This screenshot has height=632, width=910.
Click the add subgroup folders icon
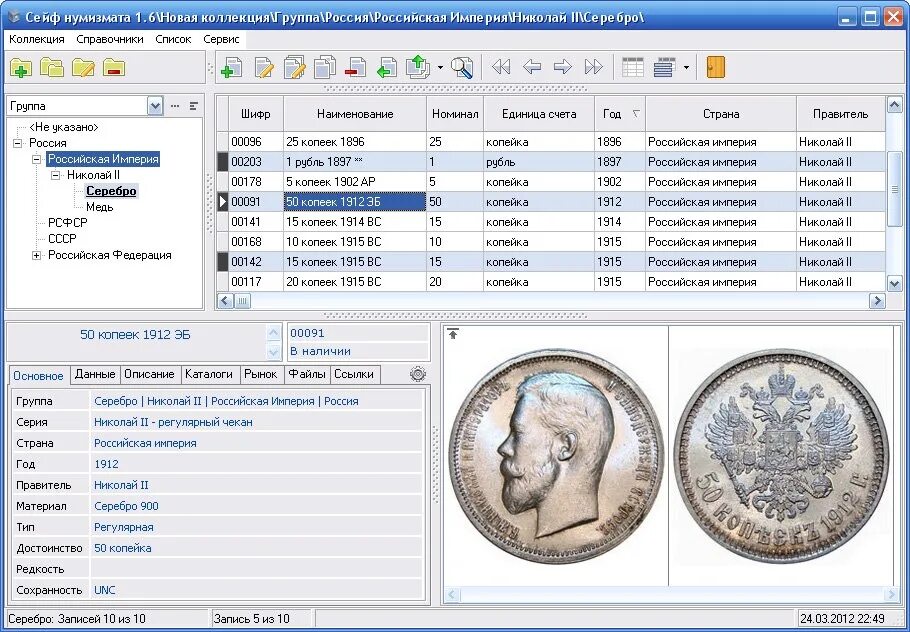[x=52, y=68]
